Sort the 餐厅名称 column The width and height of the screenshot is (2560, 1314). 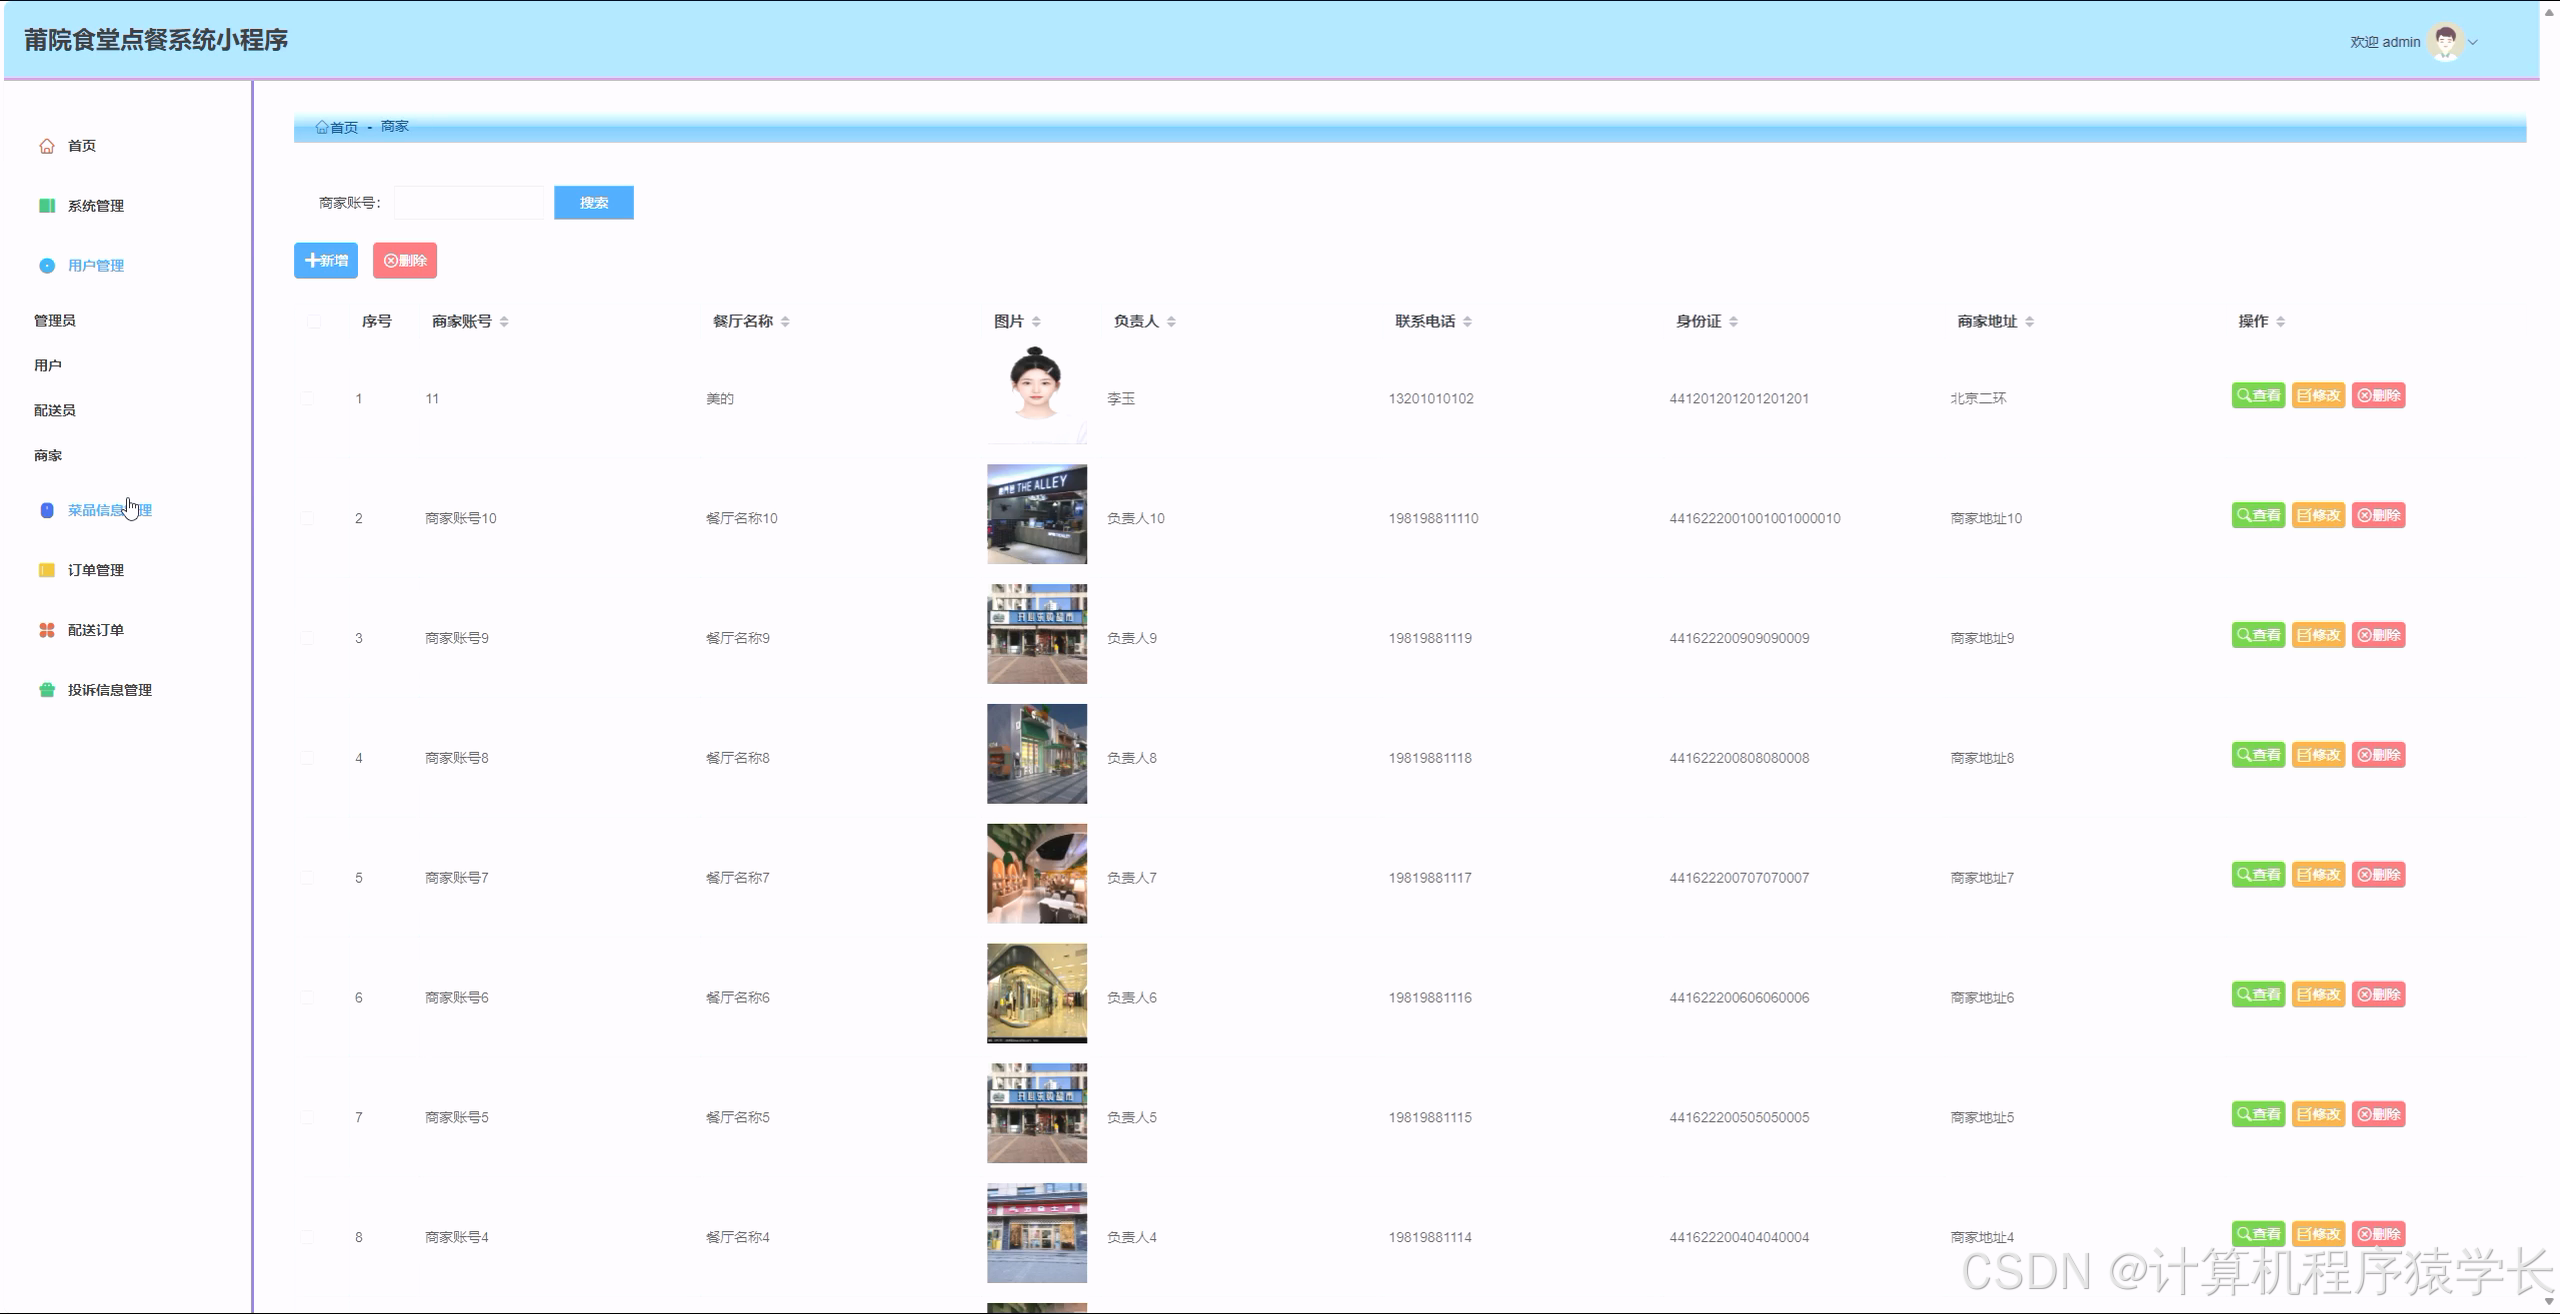click(x=785, y=321)
